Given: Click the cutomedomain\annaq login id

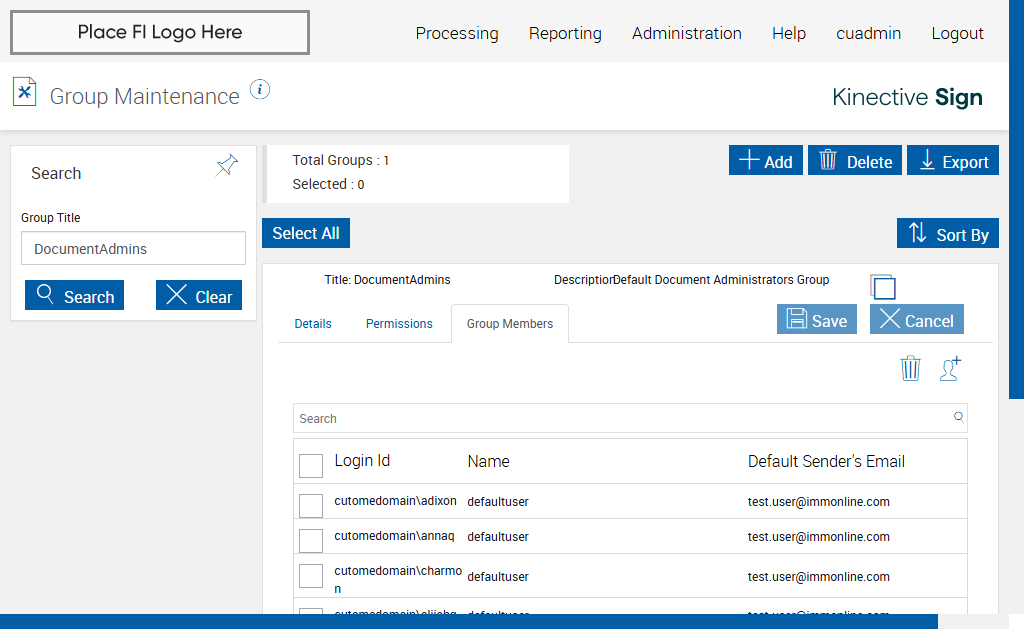Looking at the screenshot, I should (x=394, y=536).
